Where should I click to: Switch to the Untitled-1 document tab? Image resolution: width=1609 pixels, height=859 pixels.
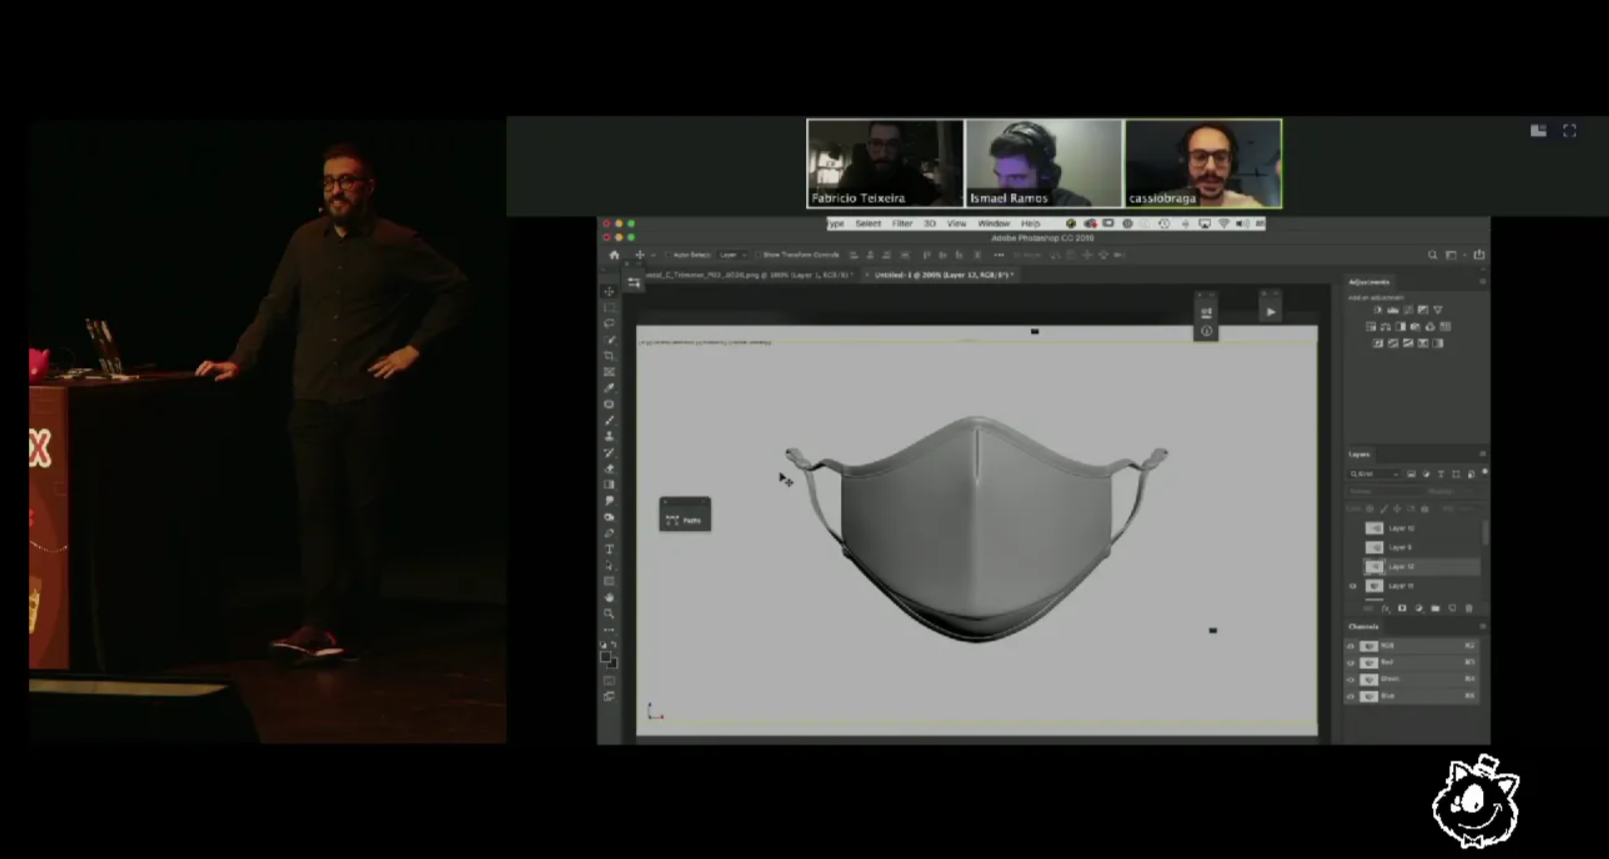[x=942, y=275]
